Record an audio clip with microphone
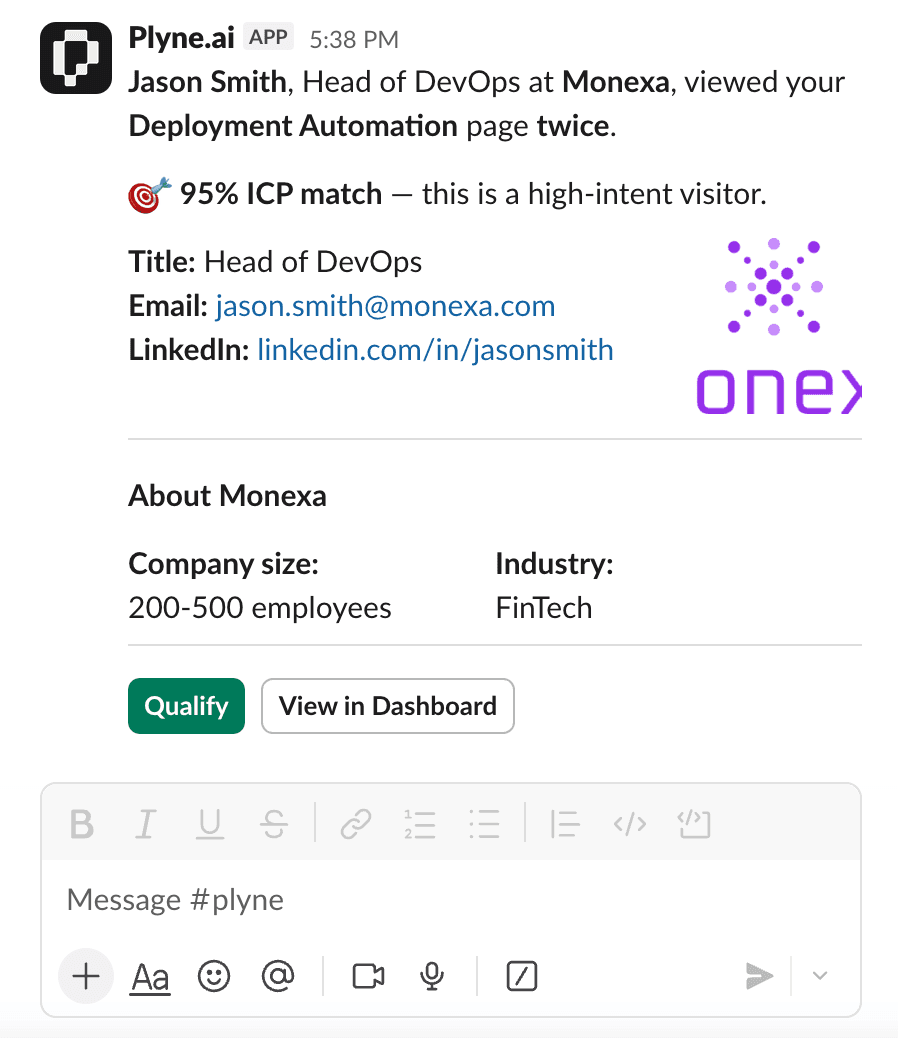 click(432, 976)
